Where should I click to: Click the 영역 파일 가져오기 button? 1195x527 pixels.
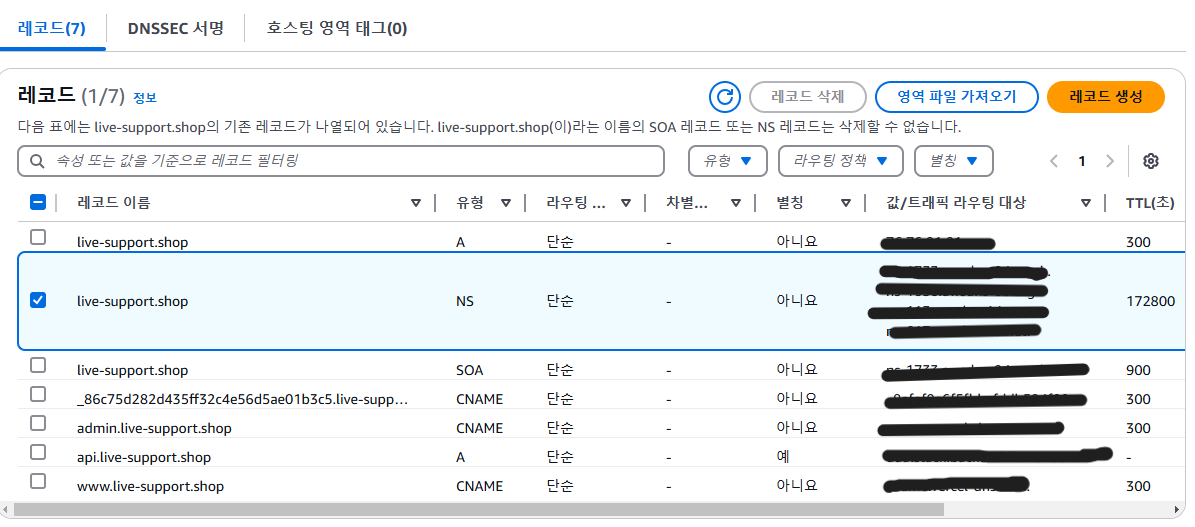[955, 97]
